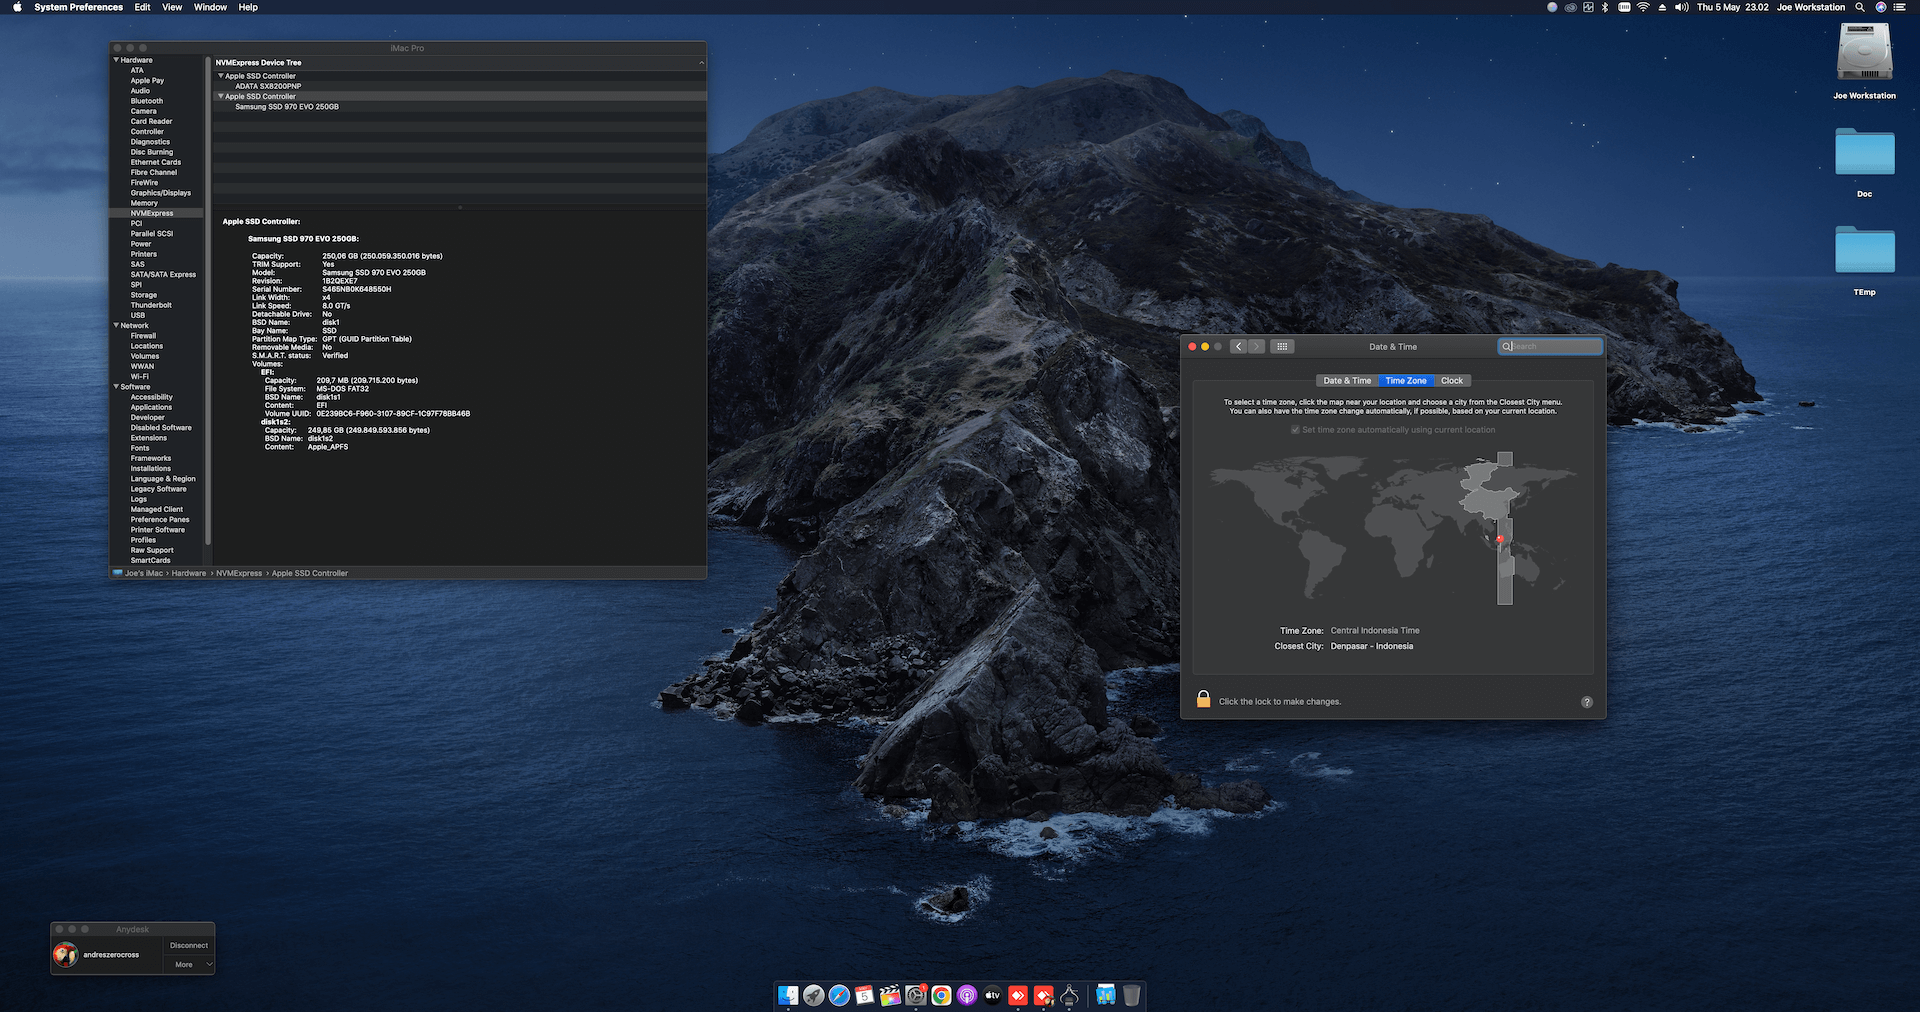
Task: Select the ADATA SX8200PNP device row
Action: 268,86
